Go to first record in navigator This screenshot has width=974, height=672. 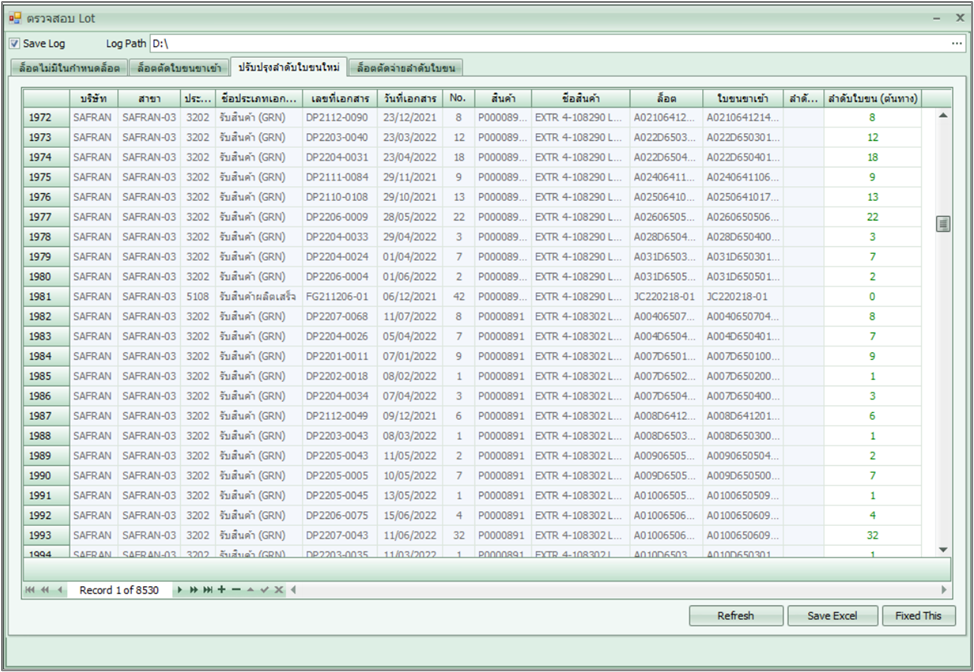[31, 590]
